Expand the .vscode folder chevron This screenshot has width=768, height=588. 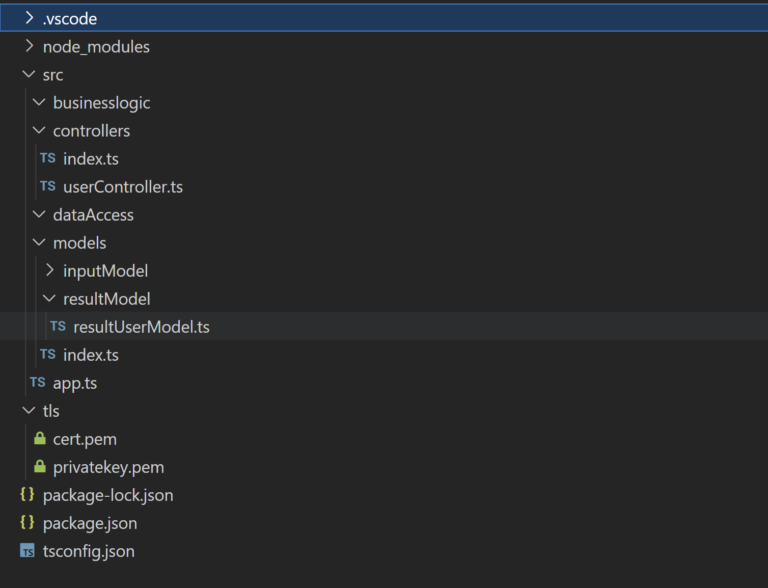(x=29, y=18)
